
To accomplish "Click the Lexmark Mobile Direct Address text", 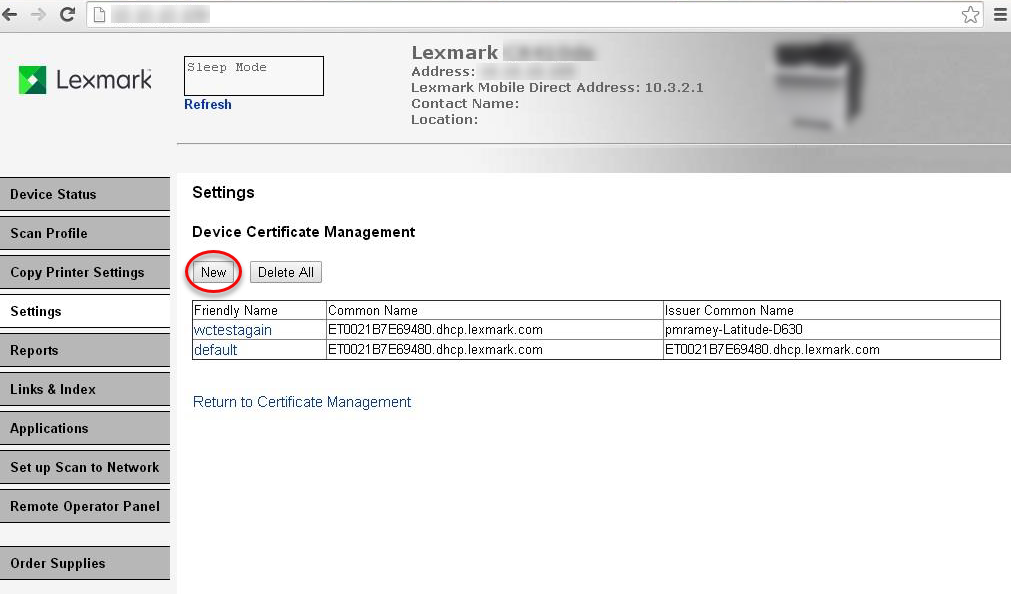I will coord(557,88).
